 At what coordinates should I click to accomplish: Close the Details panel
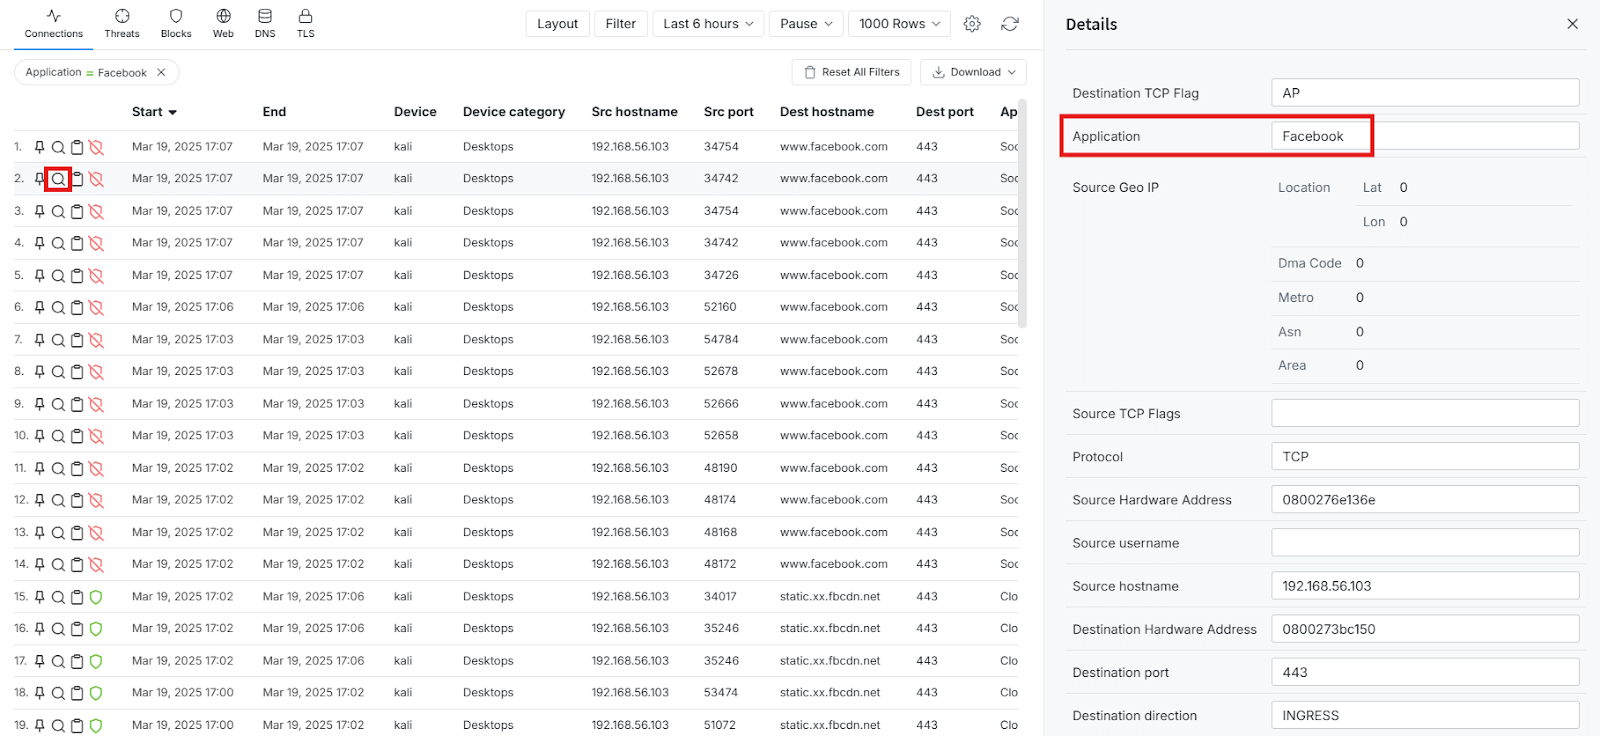point(1572,24)
